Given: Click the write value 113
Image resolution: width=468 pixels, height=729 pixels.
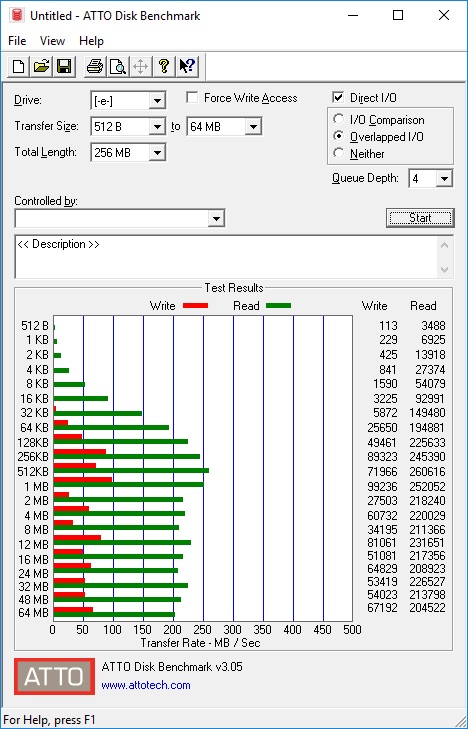Looking at the screenshot, I should [388, 325].
